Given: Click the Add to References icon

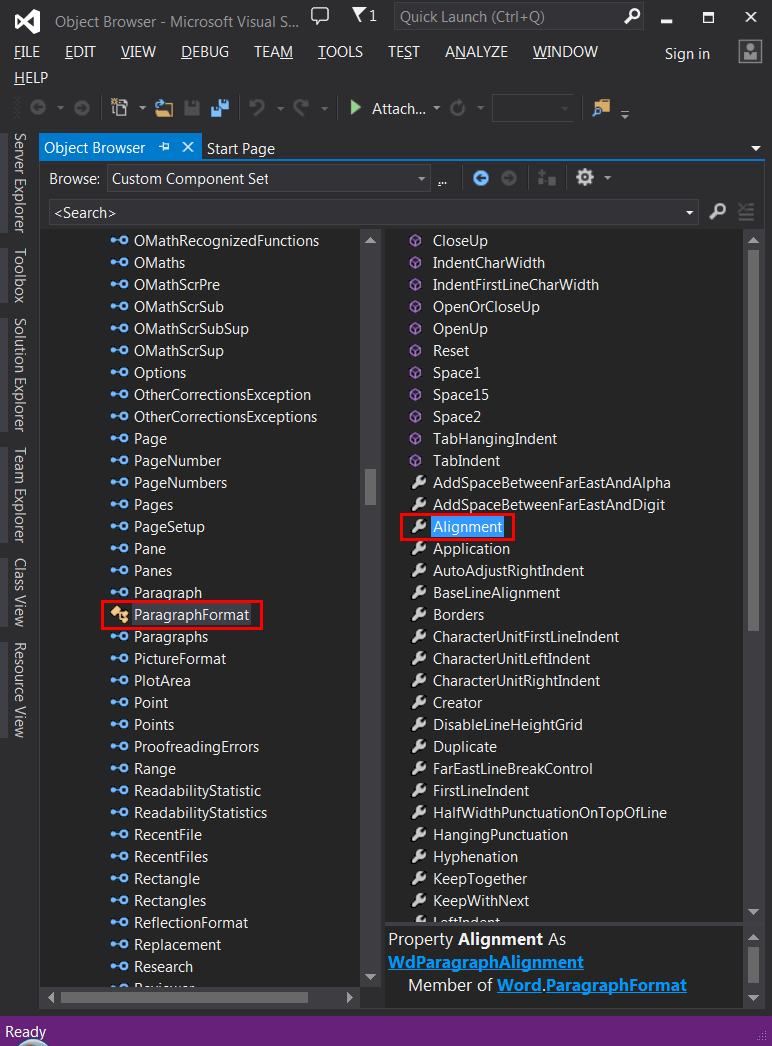Looking at the screenshot, I should pos(546,178).
